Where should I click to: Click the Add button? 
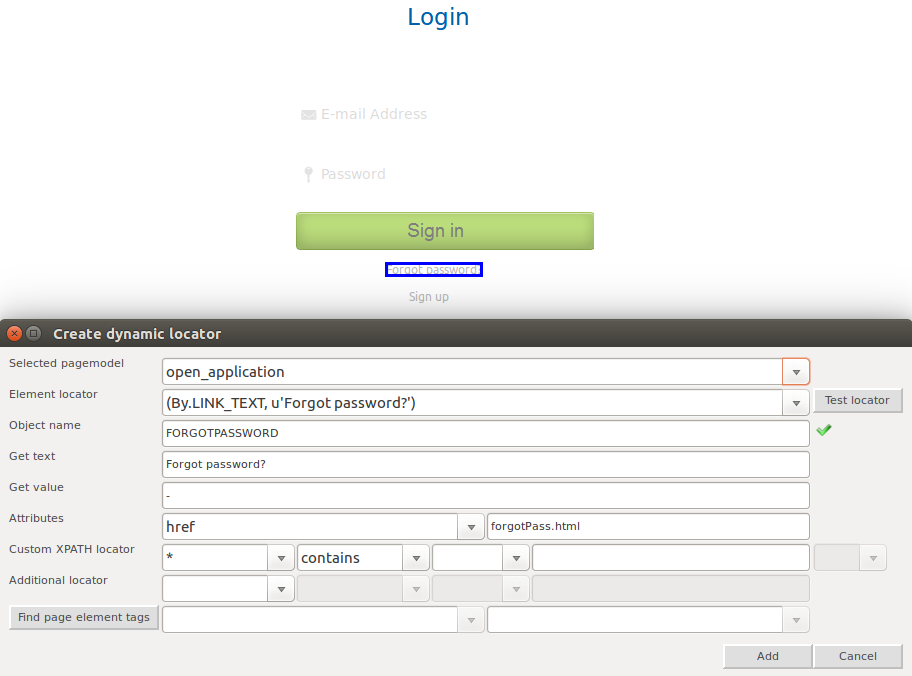point(767,656)
